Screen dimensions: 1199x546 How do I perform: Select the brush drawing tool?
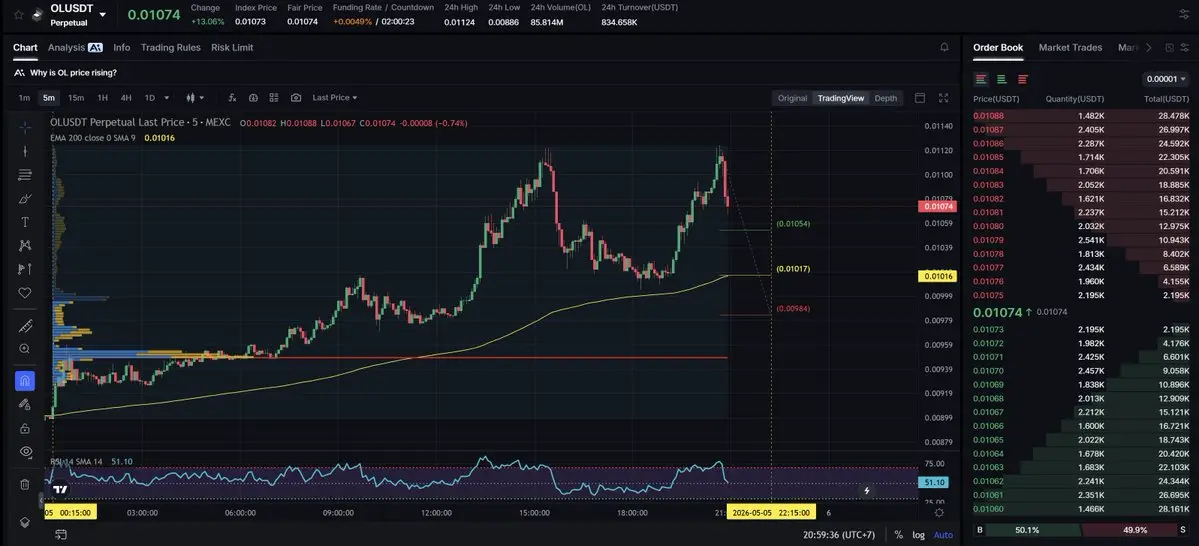(24, 199)
